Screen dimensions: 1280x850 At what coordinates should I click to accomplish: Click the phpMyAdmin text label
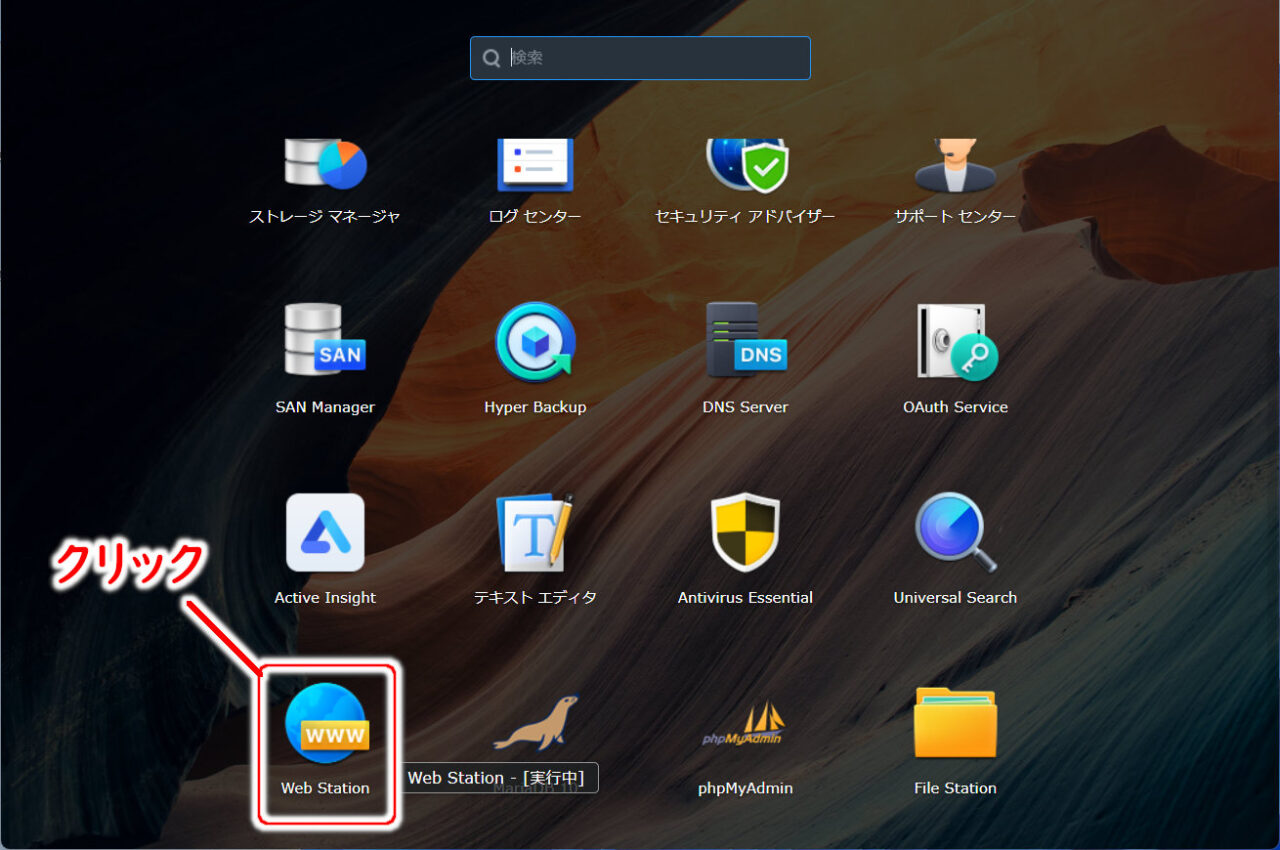[x=745, y=788]
